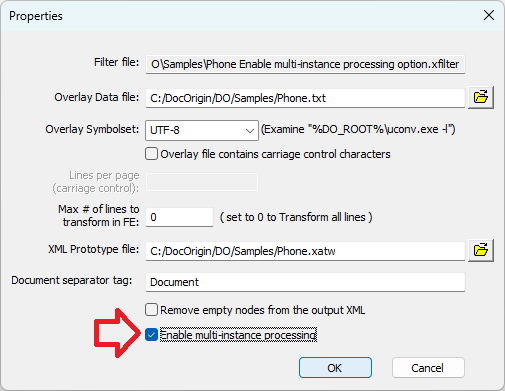Enable carriage control characters checkbox
The image size is (505, 391).
[151, 154]
